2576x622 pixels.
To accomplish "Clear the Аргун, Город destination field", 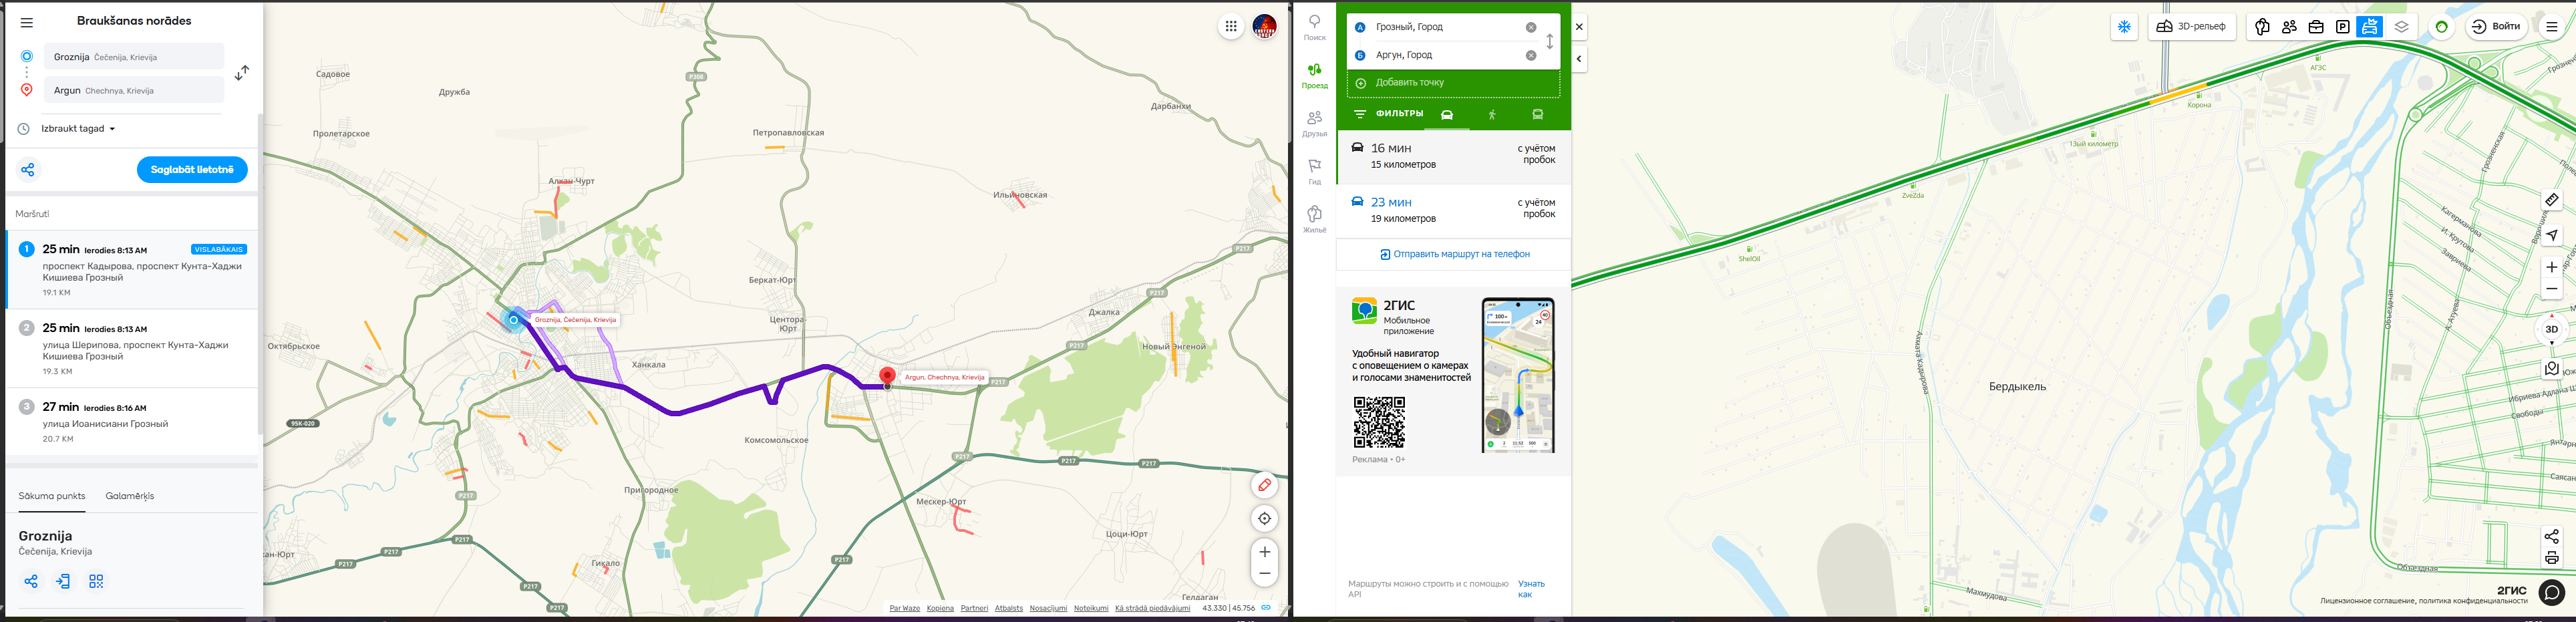I will click(x=1530, y=55).
